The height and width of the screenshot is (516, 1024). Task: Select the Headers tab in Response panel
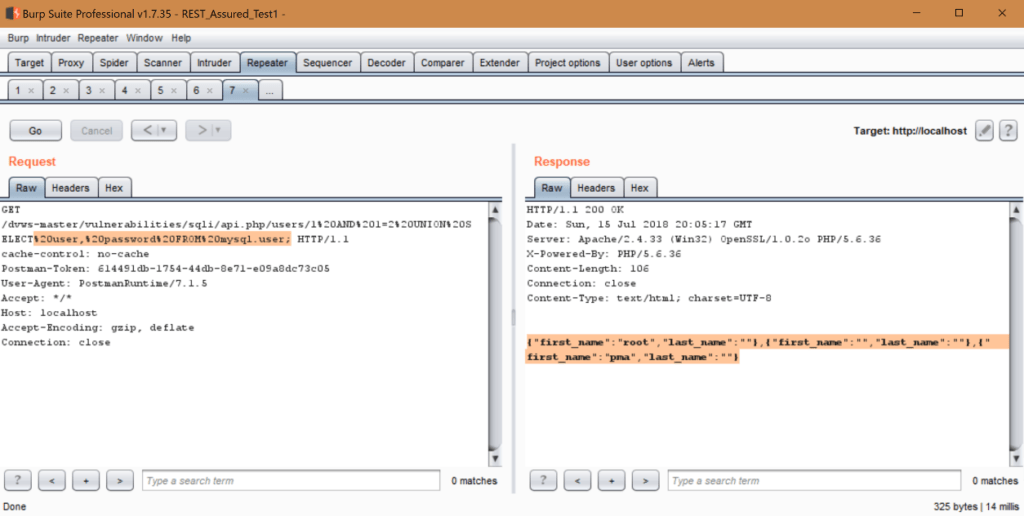(x=596, y=188)
